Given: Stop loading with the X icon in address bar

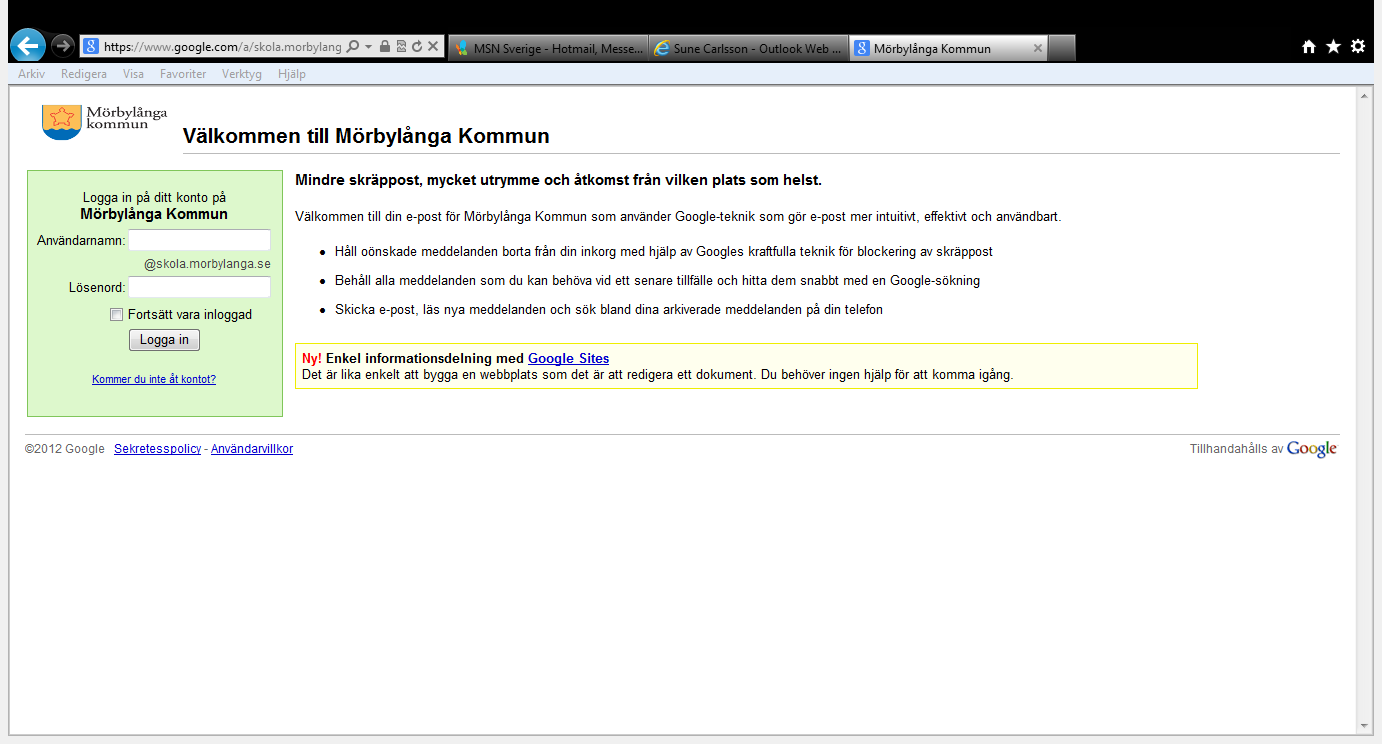Looking at the screenshot, I should [x=433, y=47].
